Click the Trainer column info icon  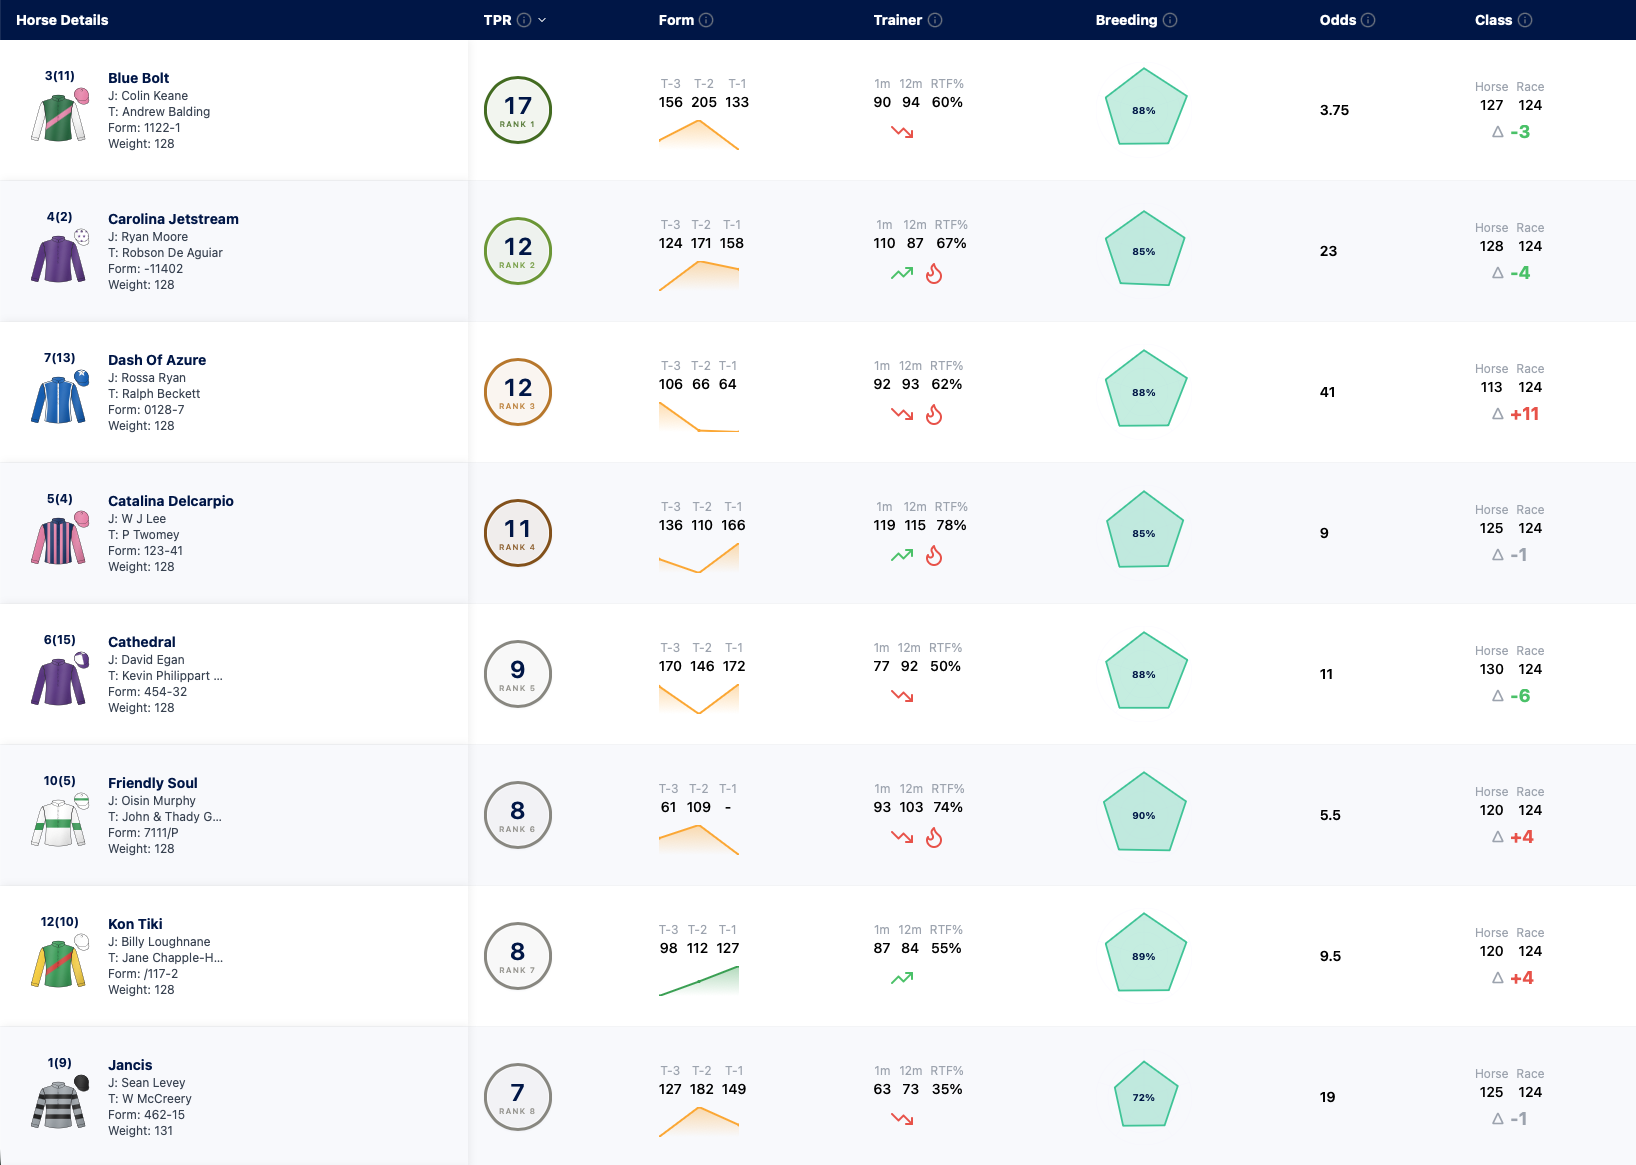[935, 20]
